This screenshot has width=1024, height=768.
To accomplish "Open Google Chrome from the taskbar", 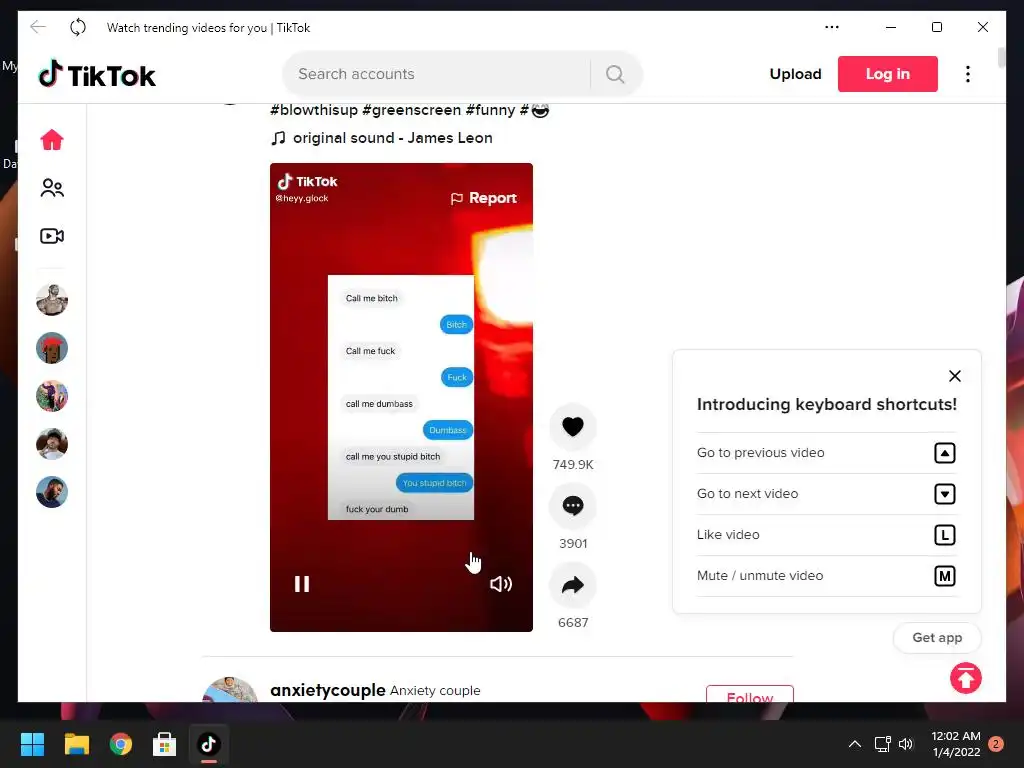I will click(121, 744).
